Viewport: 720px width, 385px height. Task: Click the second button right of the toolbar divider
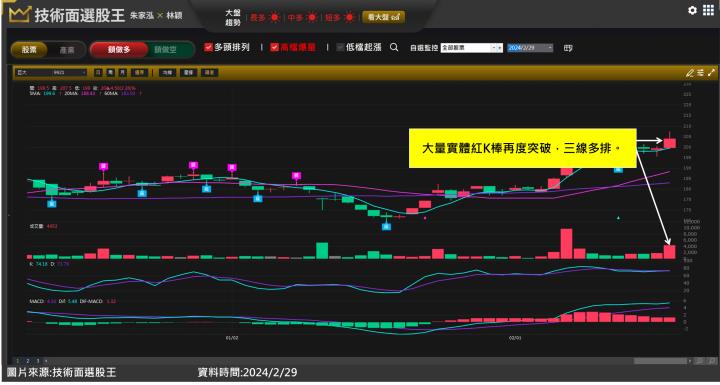tap(188, 73)
